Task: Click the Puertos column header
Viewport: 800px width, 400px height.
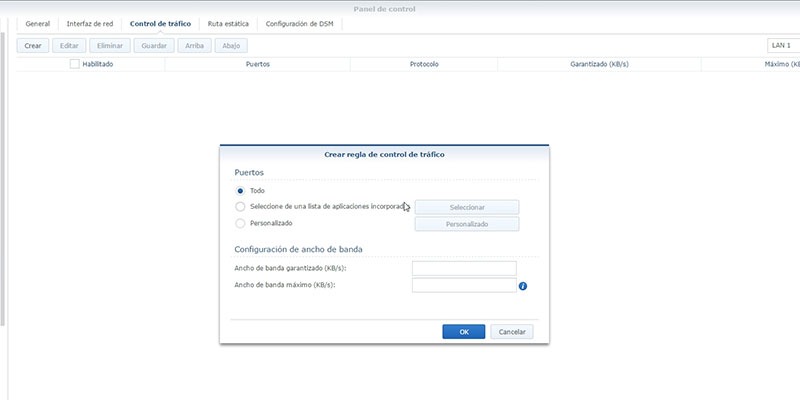Action: tap(258, 64)
